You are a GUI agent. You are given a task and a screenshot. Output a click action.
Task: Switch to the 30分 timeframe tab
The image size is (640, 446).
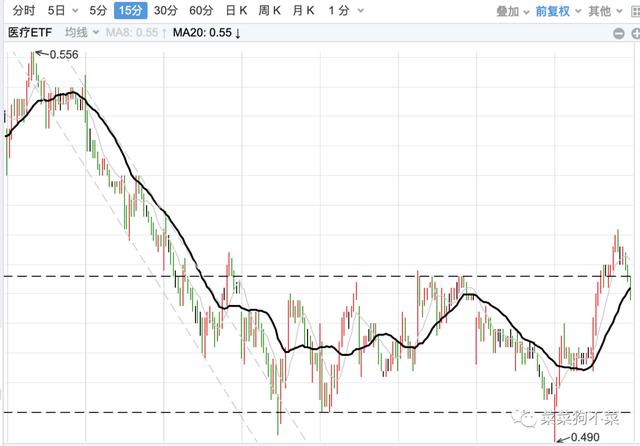pos(166,11)
